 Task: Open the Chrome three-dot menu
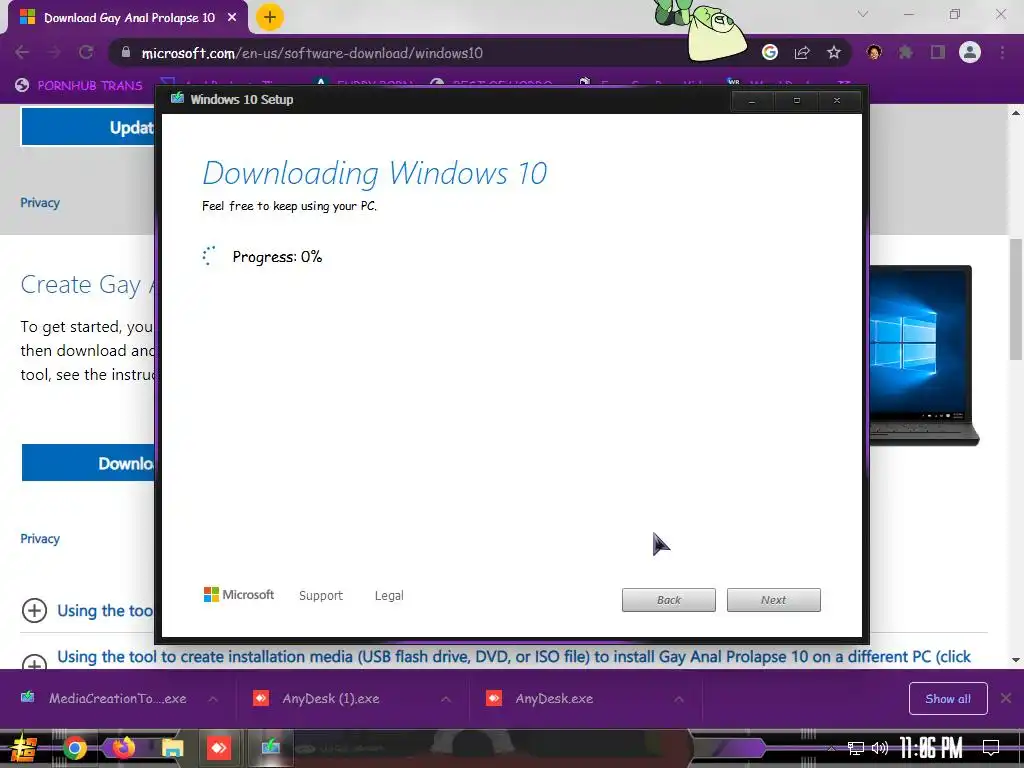(x=1002, y=52)
